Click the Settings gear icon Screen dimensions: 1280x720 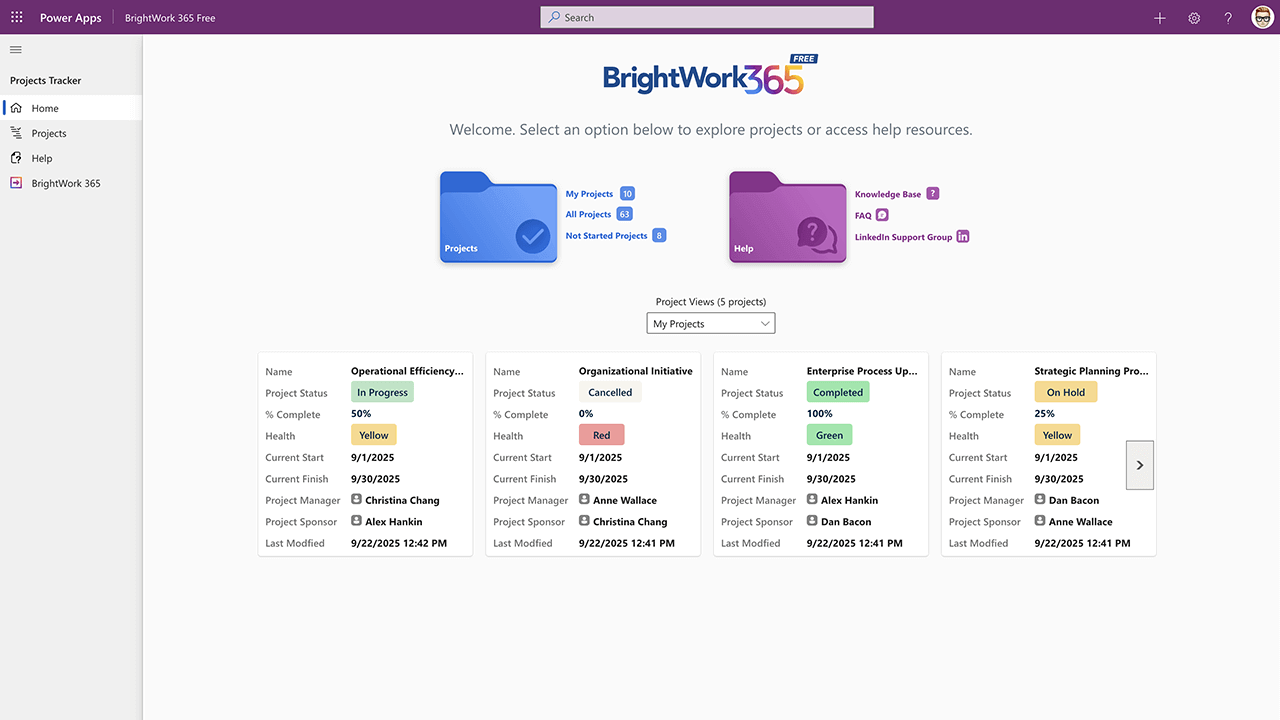1194,17
